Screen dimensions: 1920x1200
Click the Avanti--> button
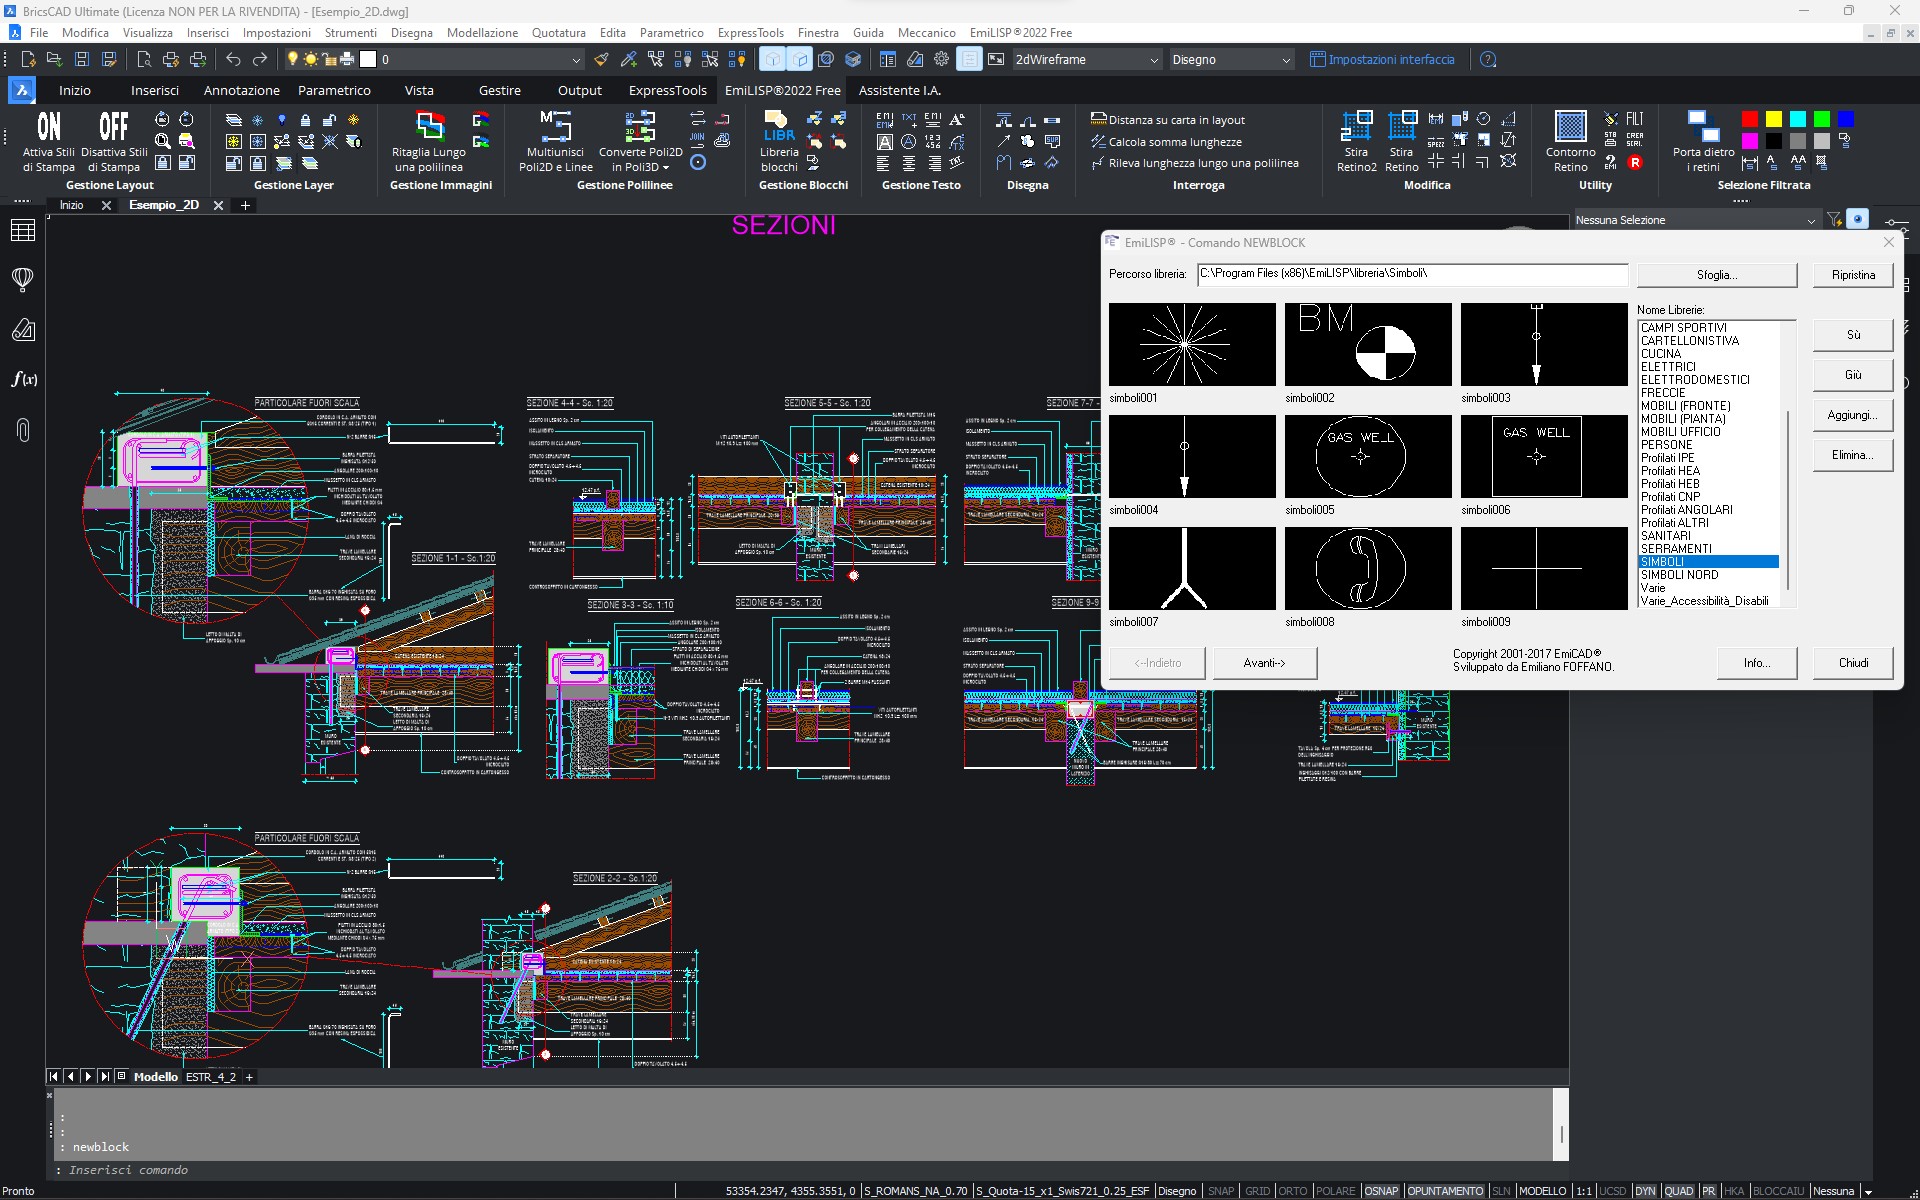[1264, 663]
